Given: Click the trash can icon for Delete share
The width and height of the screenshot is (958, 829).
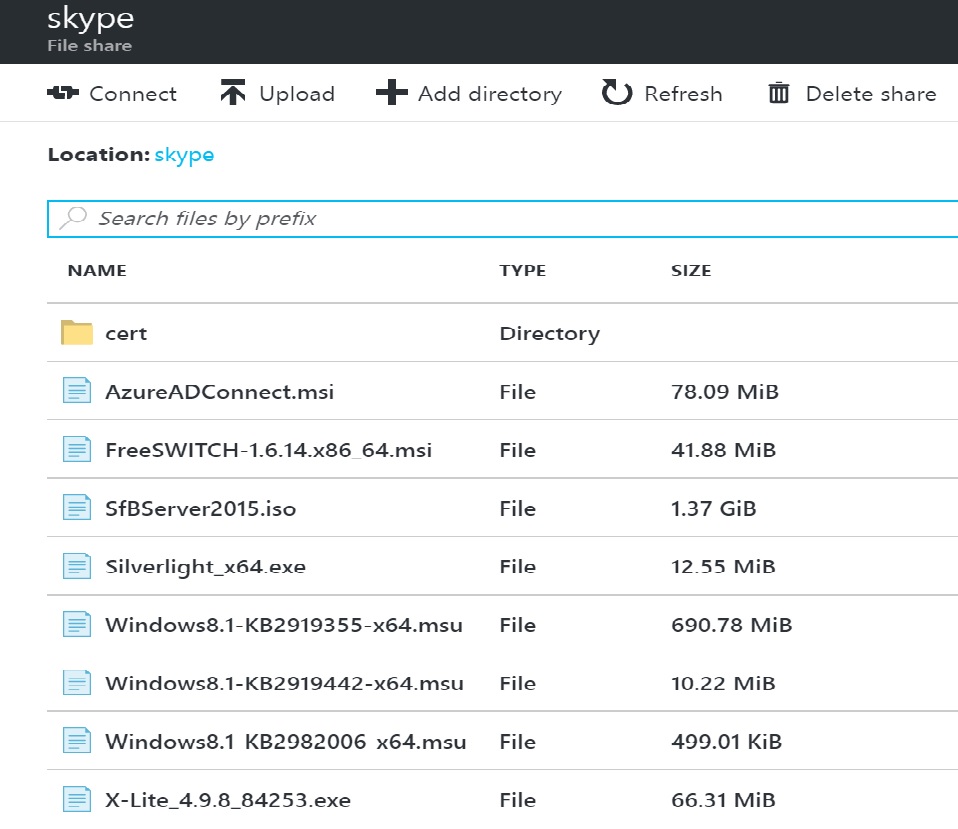Looking at the screenshot, I should click(x=778, y=93).
